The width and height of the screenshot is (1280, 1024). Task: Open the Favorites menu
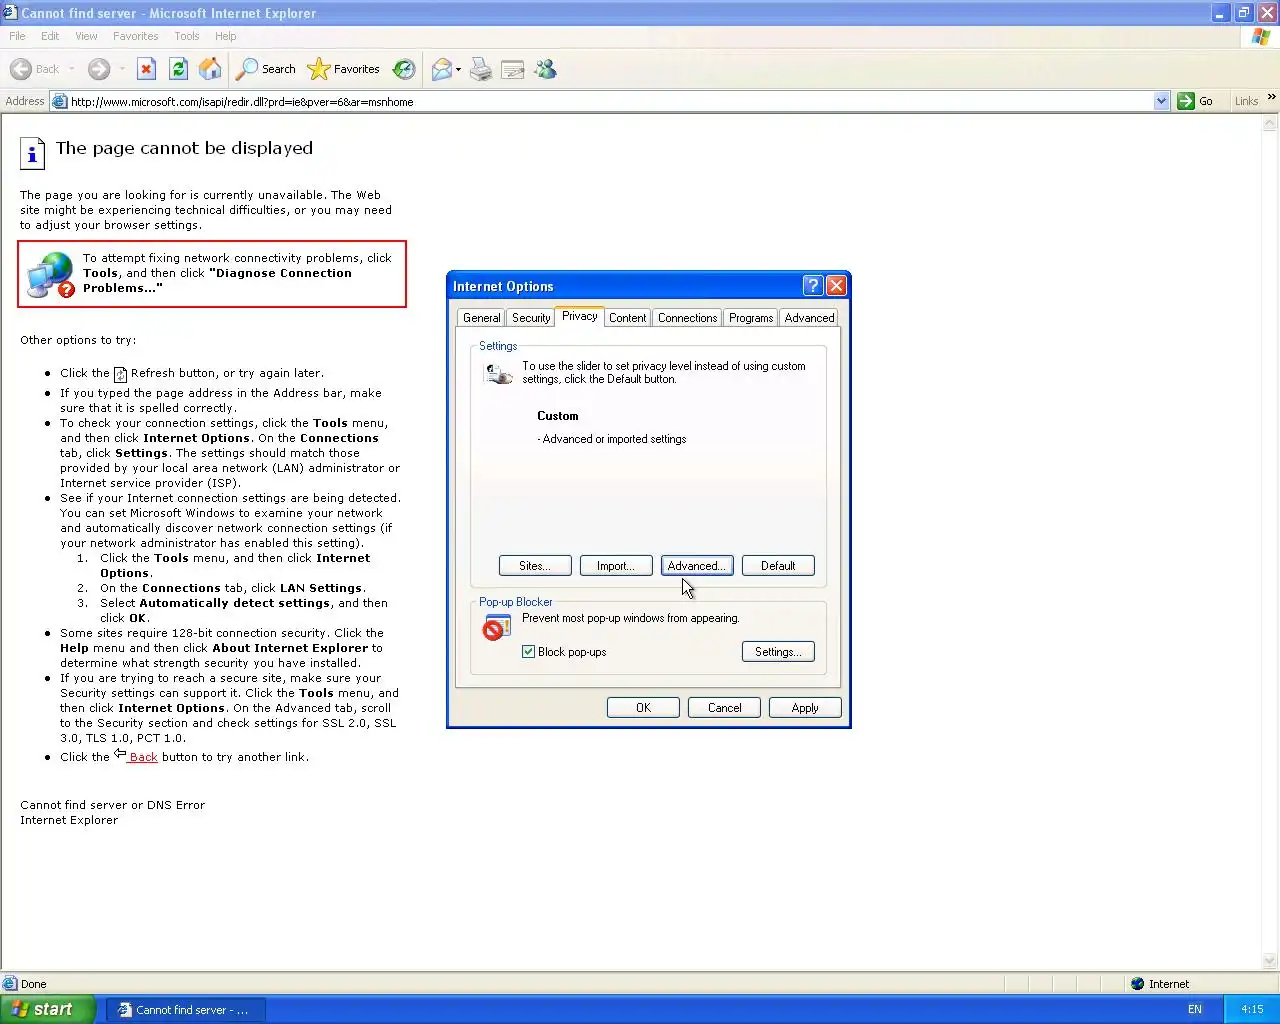(136, 36)
